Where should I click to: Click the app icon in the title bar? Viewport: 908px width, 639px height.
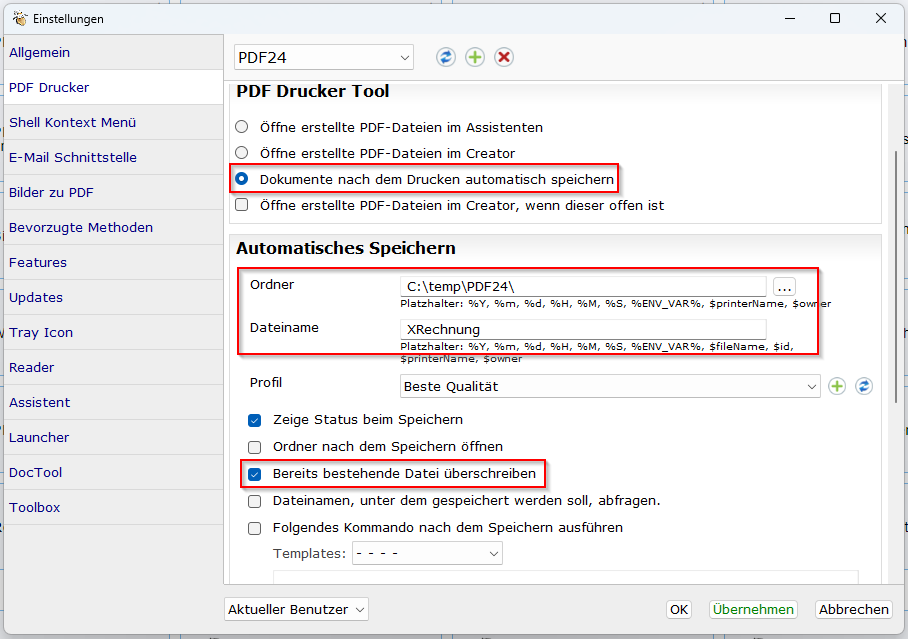point(18,19)
